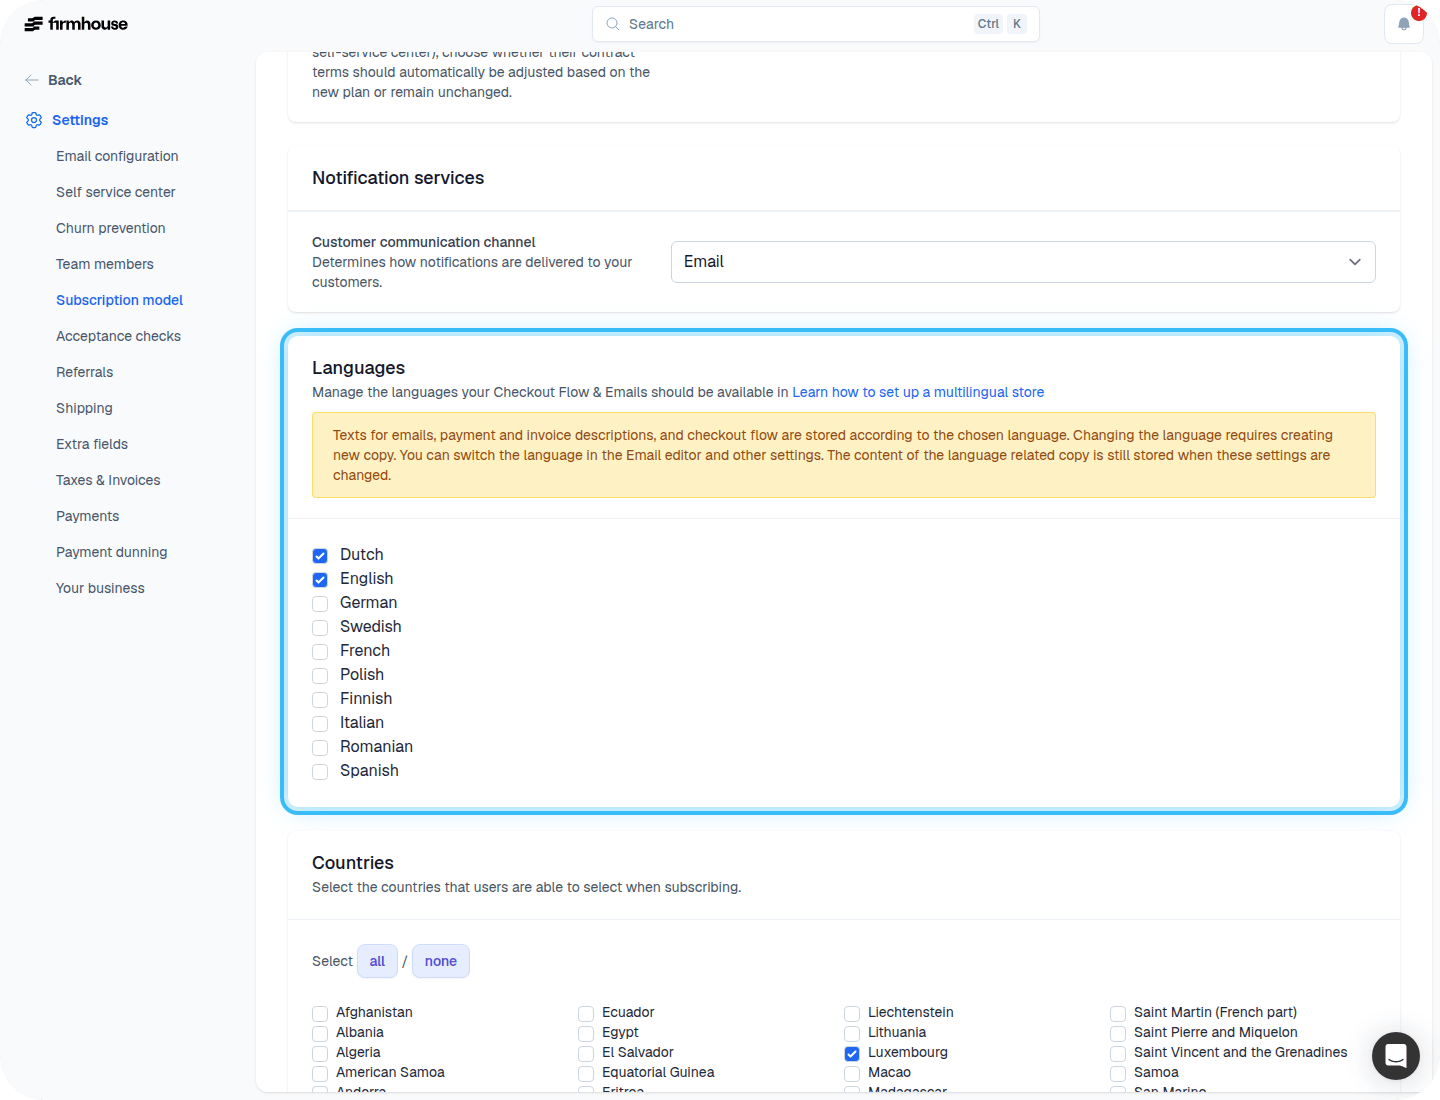Enable the French language checkbox
Screen dimensions: 1440x1100
pyautogui.click(x=320, y=652)
